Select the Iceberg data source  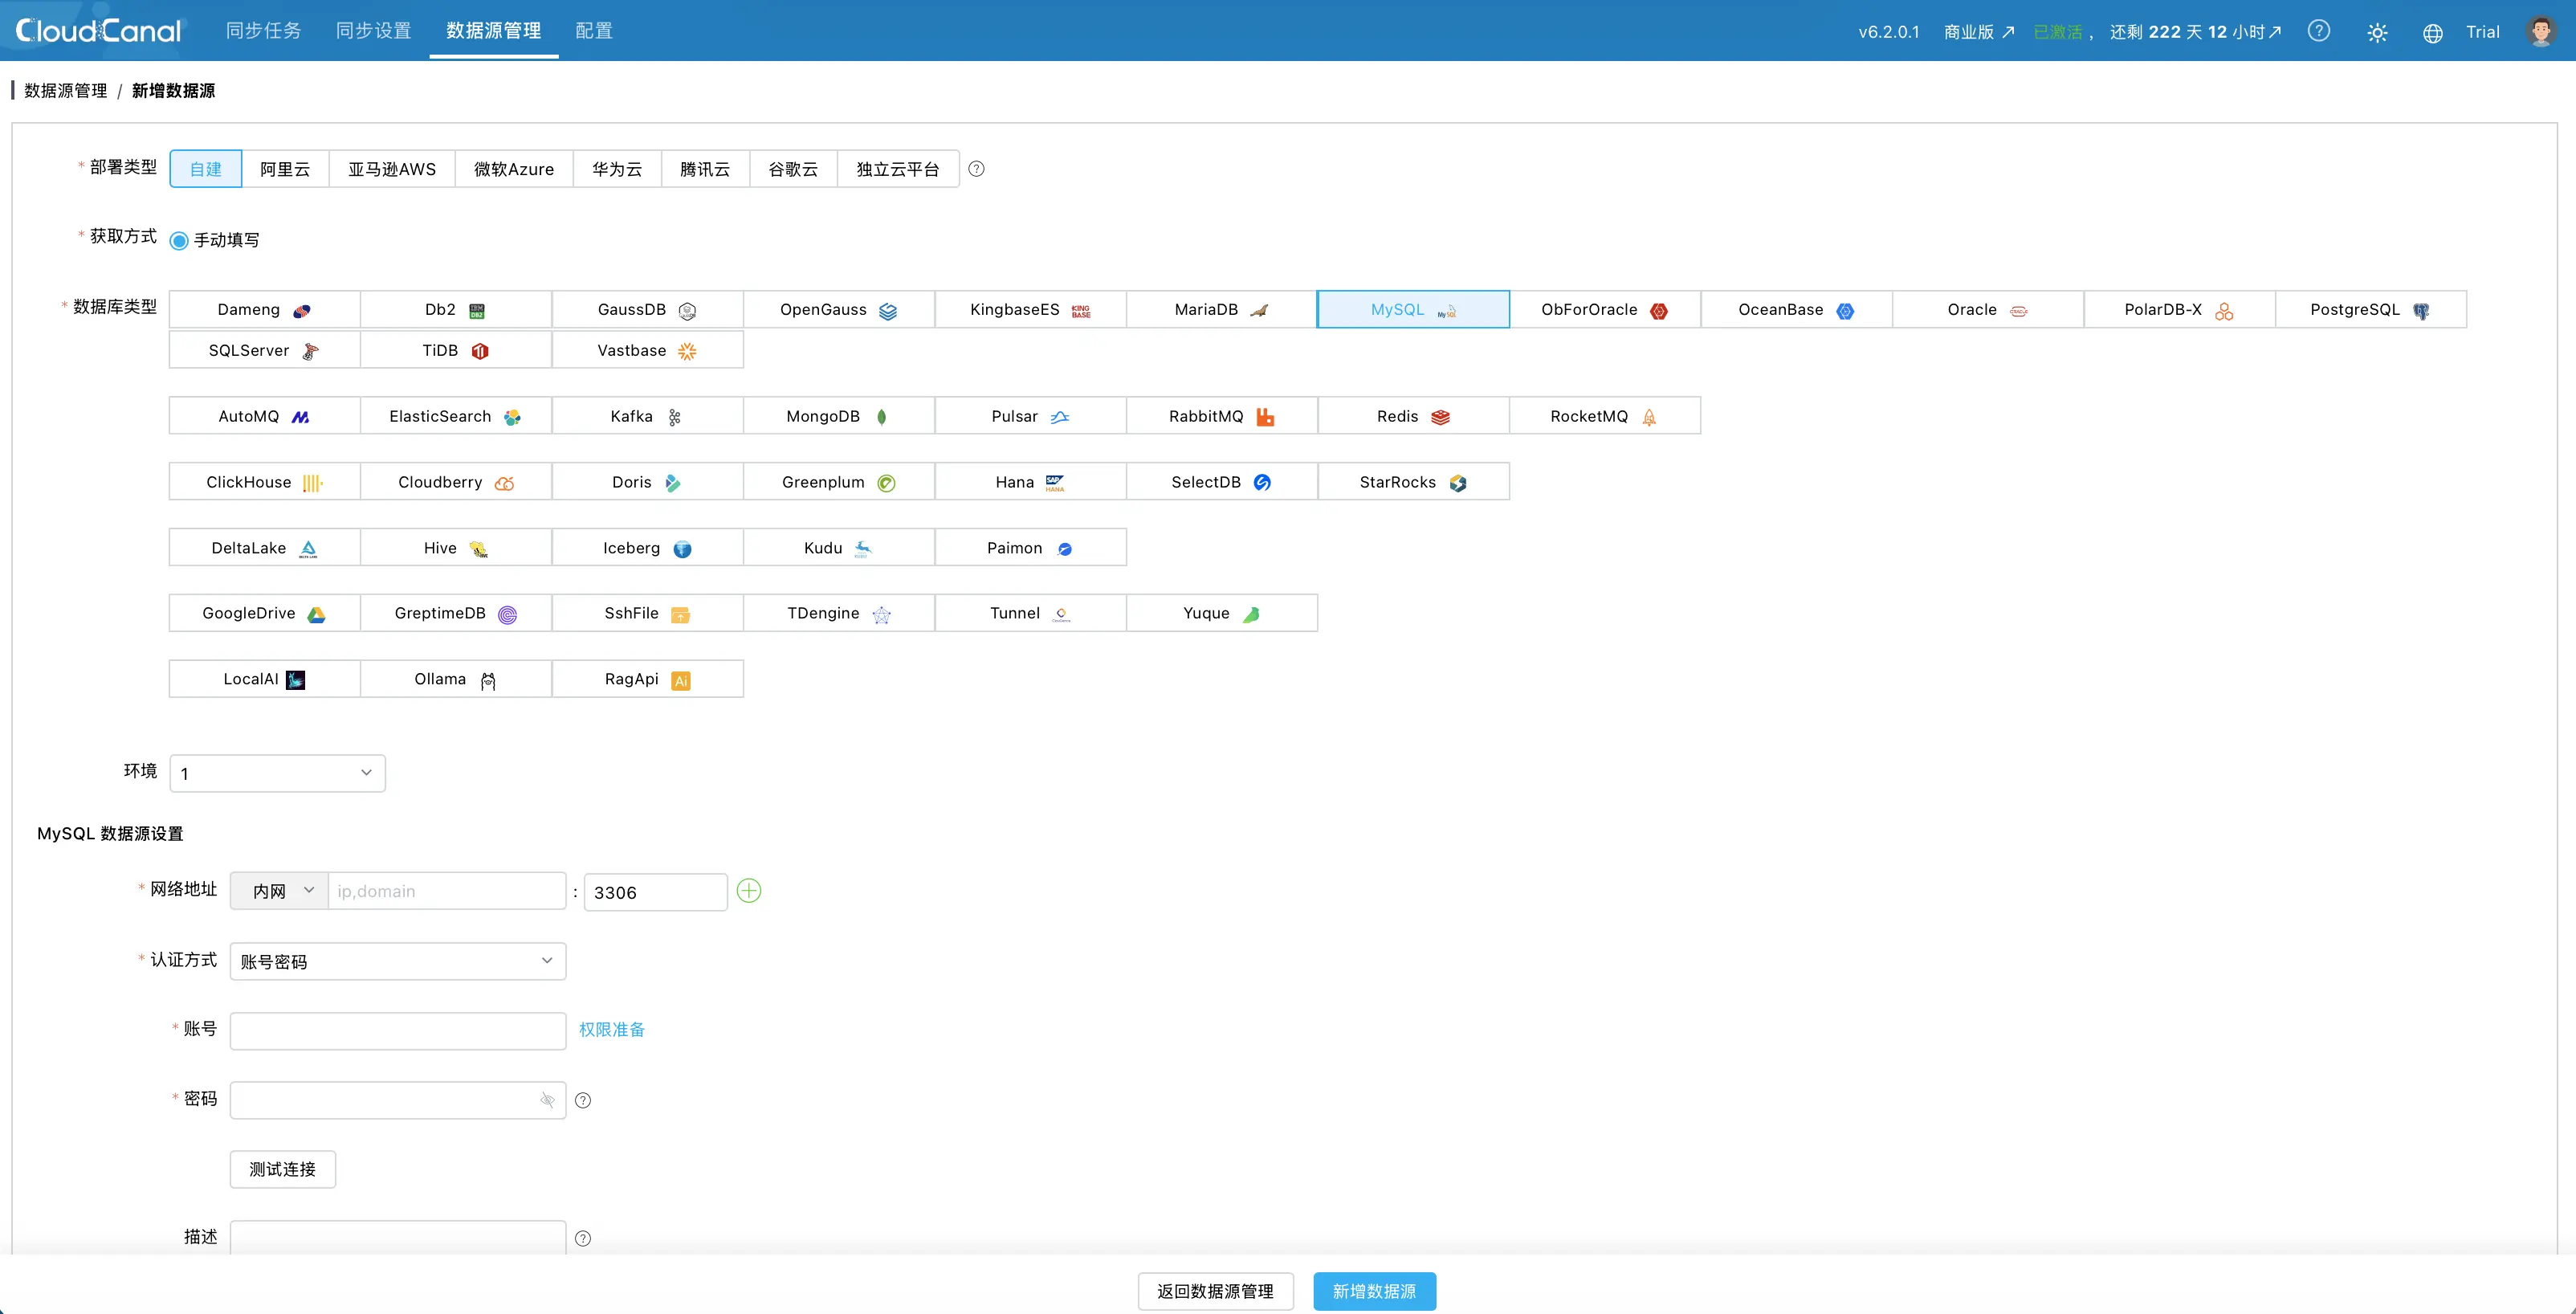pyautogui.click(x=647, y=548)
